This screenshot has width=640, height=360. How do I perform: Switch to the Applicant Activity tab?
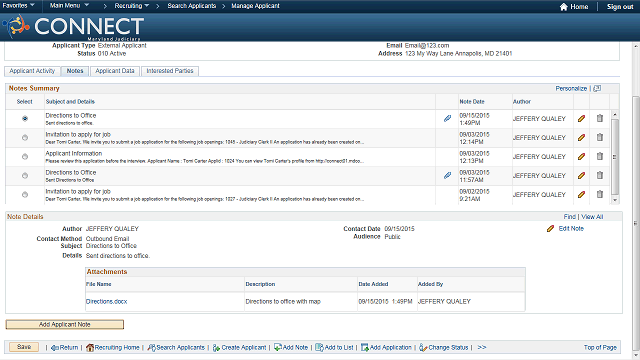click(32, 71)
